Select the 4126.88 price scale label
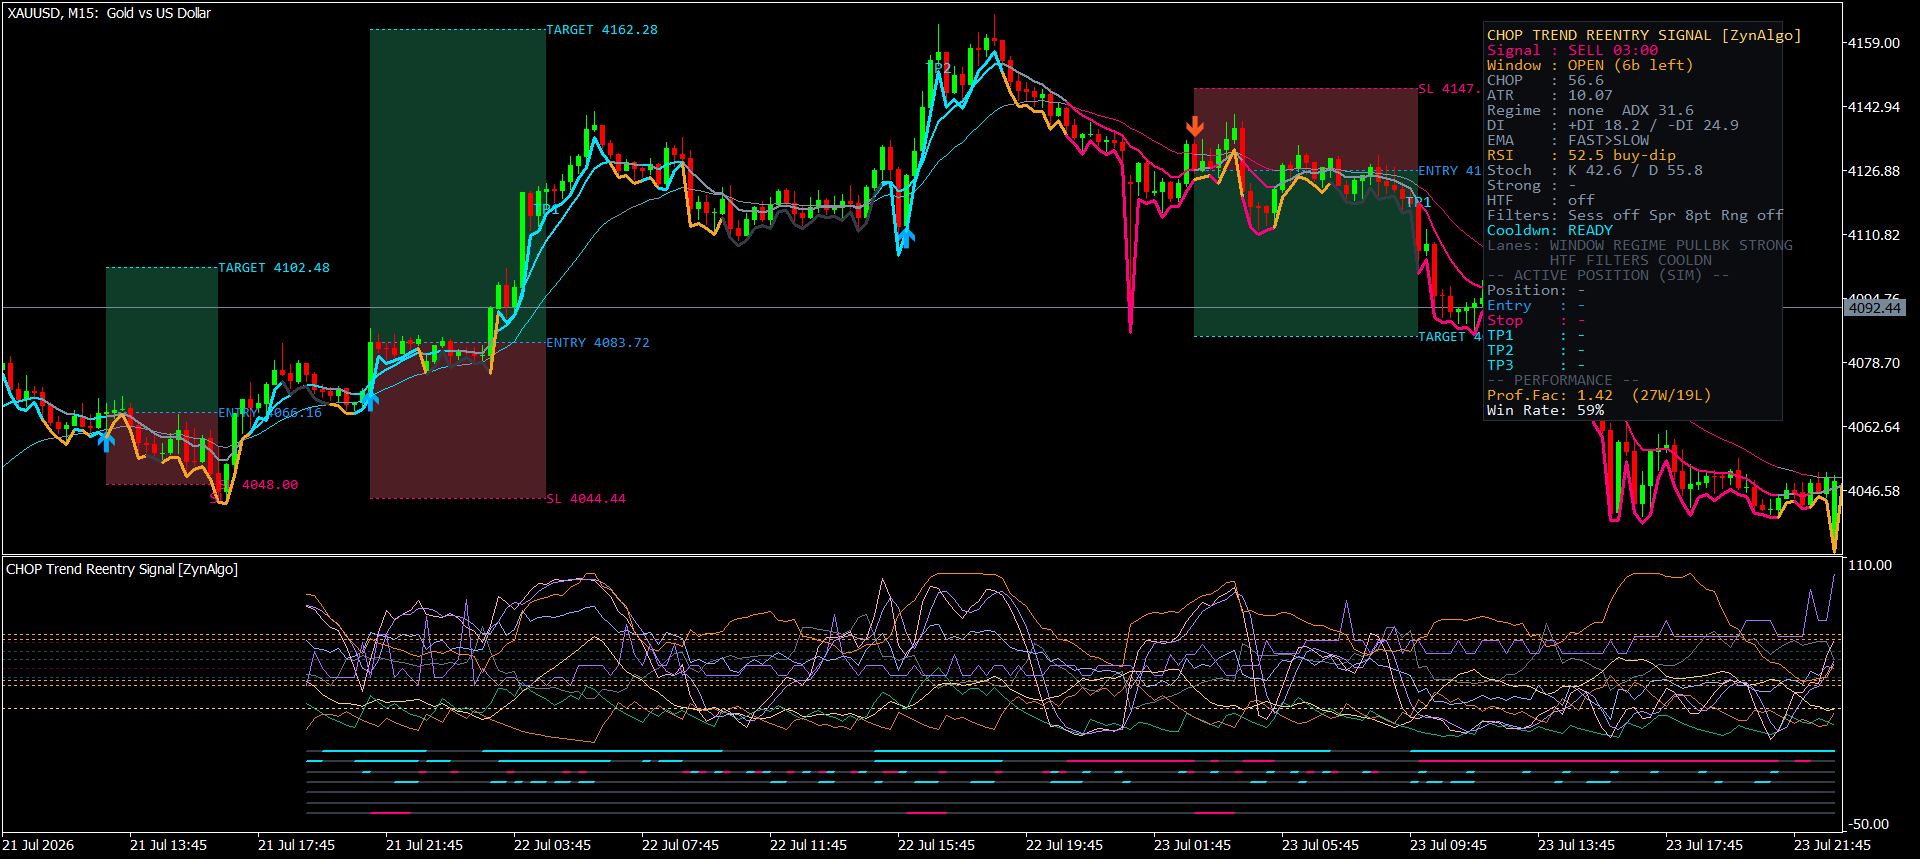The width and height of the screenshot is (1920, 859). (1874, 171)
